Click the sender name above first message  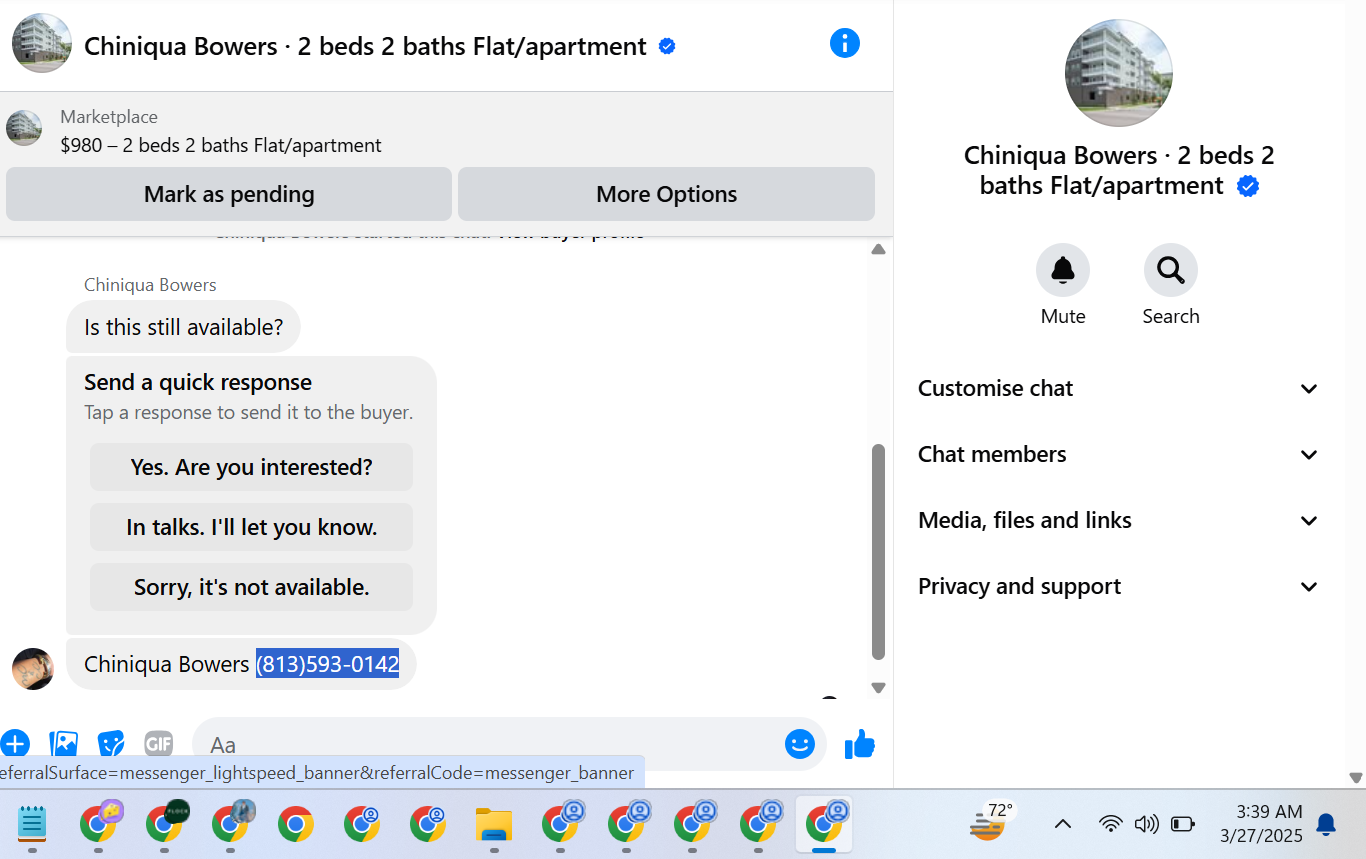tap(150, 285)
